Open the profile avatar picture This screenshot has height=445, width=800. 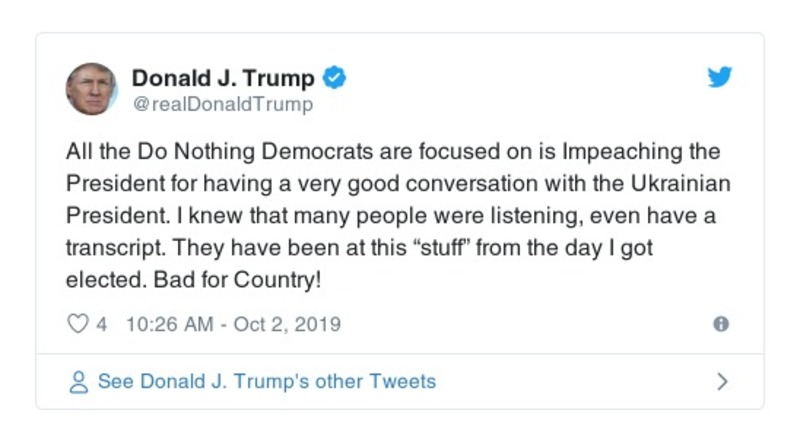click(x=91, y=89)
